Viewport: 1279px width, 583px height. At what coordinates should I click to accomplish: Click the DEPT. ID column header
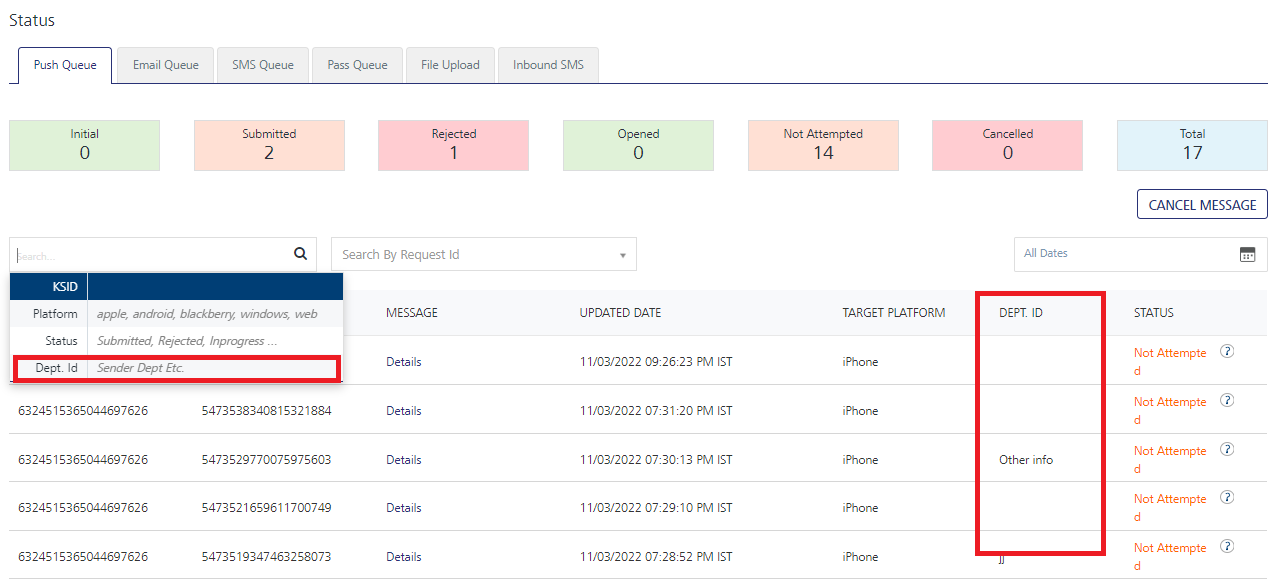pos(1021,313)
